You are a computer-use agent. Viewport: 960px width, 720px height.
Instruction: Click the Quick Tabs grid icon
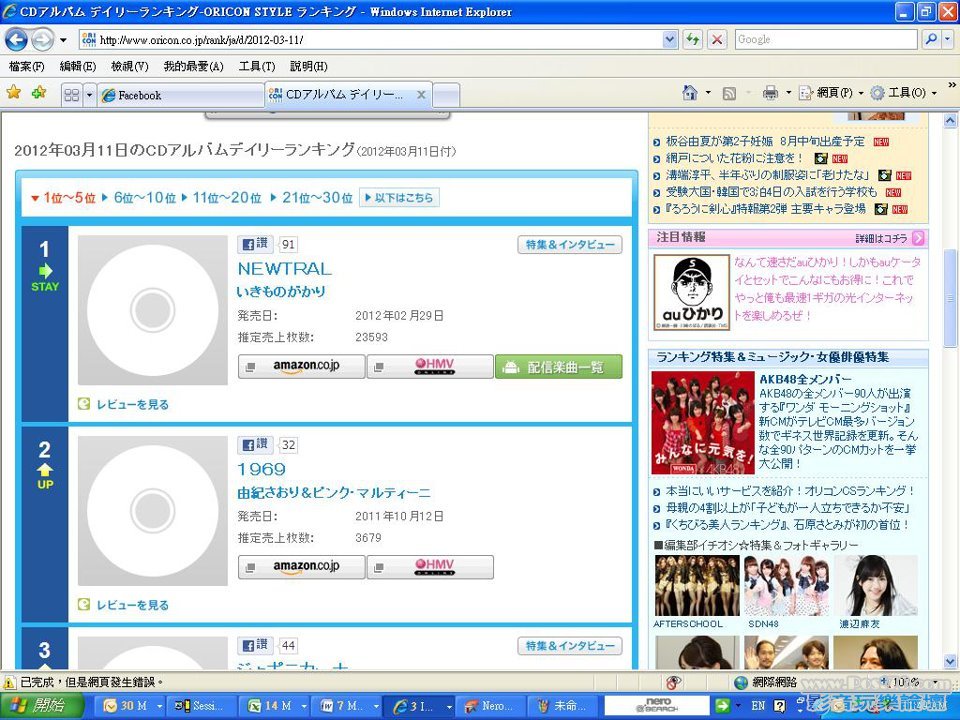coord(72,95)
